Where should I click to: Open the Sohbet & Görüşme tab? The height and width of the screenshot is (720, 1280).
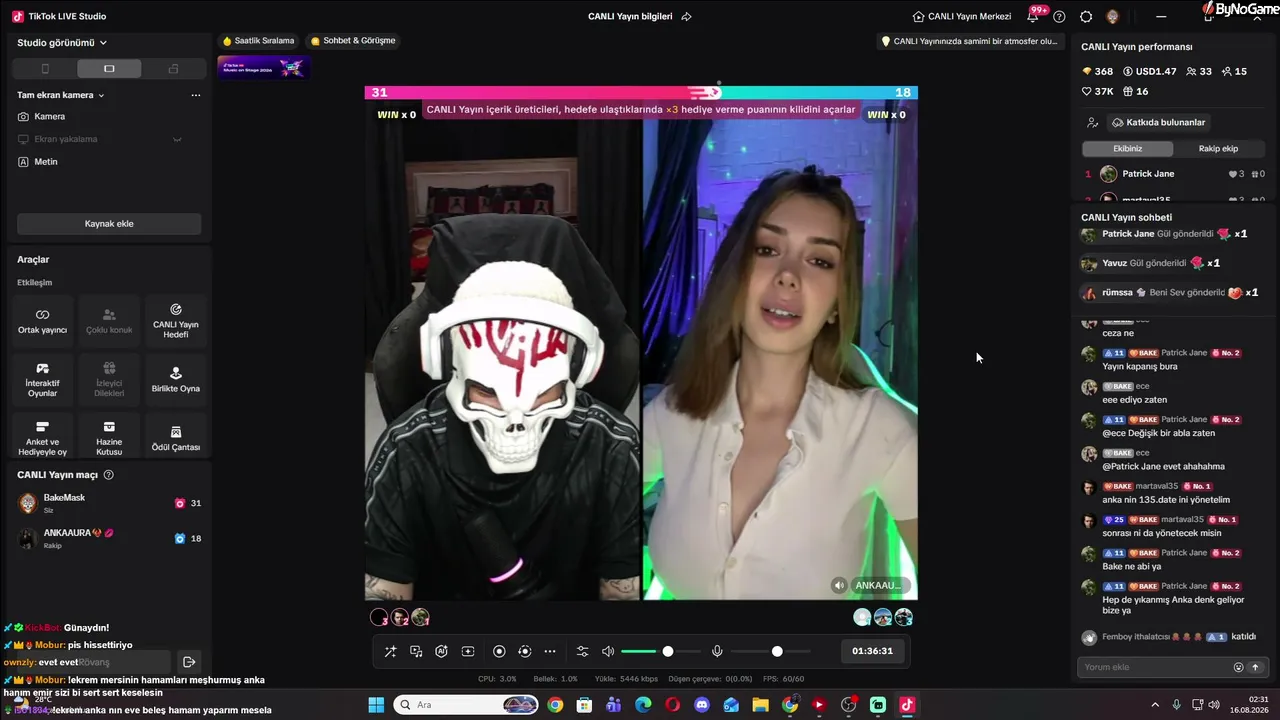pyautogui.click(x=353, y=41)
